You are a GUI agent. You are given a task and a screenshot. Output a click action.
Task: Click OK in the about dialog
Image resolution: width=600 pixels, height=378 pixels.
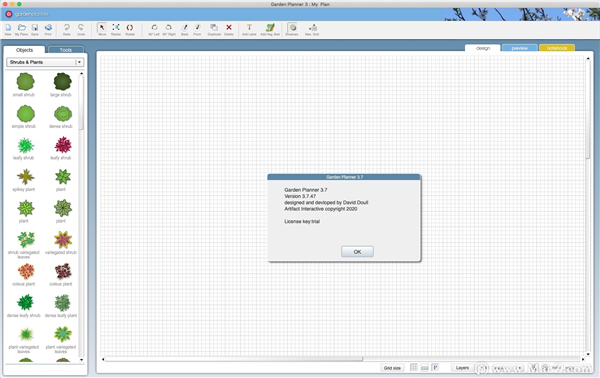coord(357,252)
